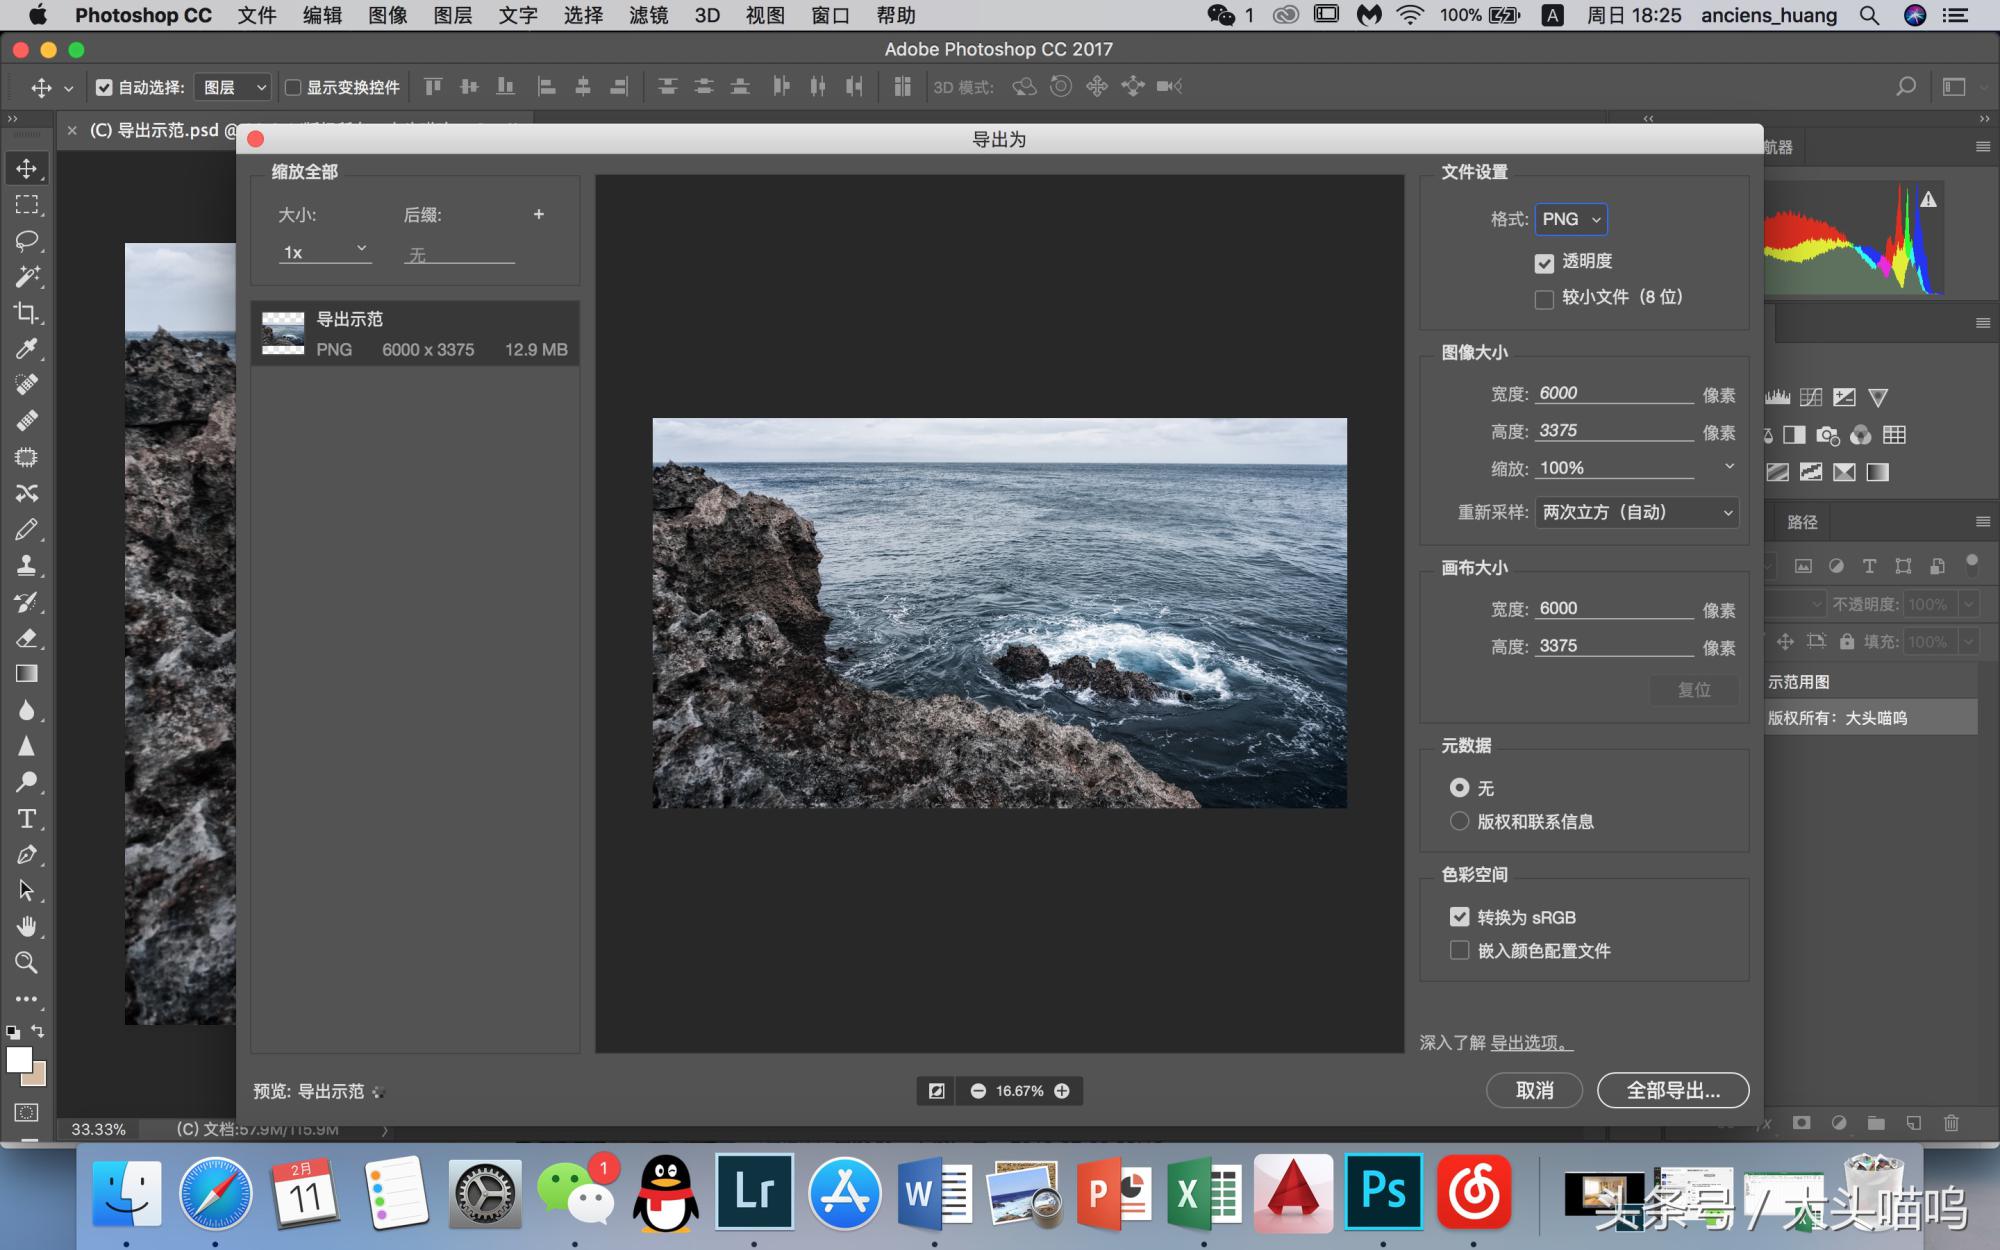
Task: Select the Zoom tool in toolbar
Action: pyautogui.click(x=27, y=962)
